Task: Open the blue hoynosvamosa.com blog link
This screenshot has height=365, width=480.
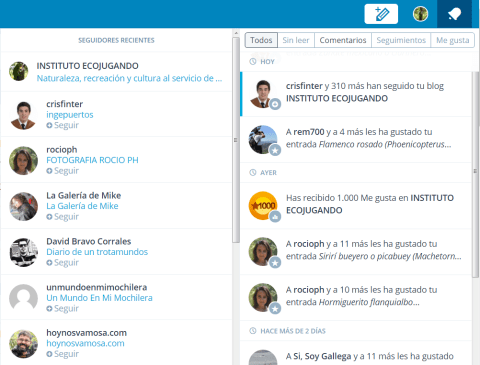Action: [85, 343]
